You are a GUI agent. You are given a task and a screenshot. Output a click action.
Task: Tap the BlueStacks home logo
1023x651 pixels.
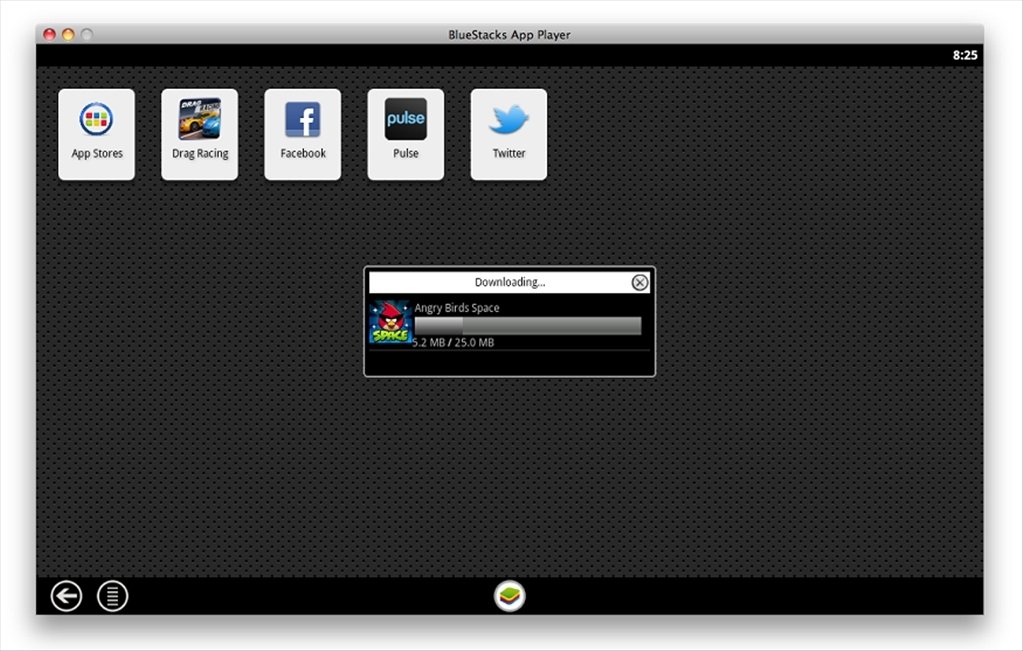point(510,596)
